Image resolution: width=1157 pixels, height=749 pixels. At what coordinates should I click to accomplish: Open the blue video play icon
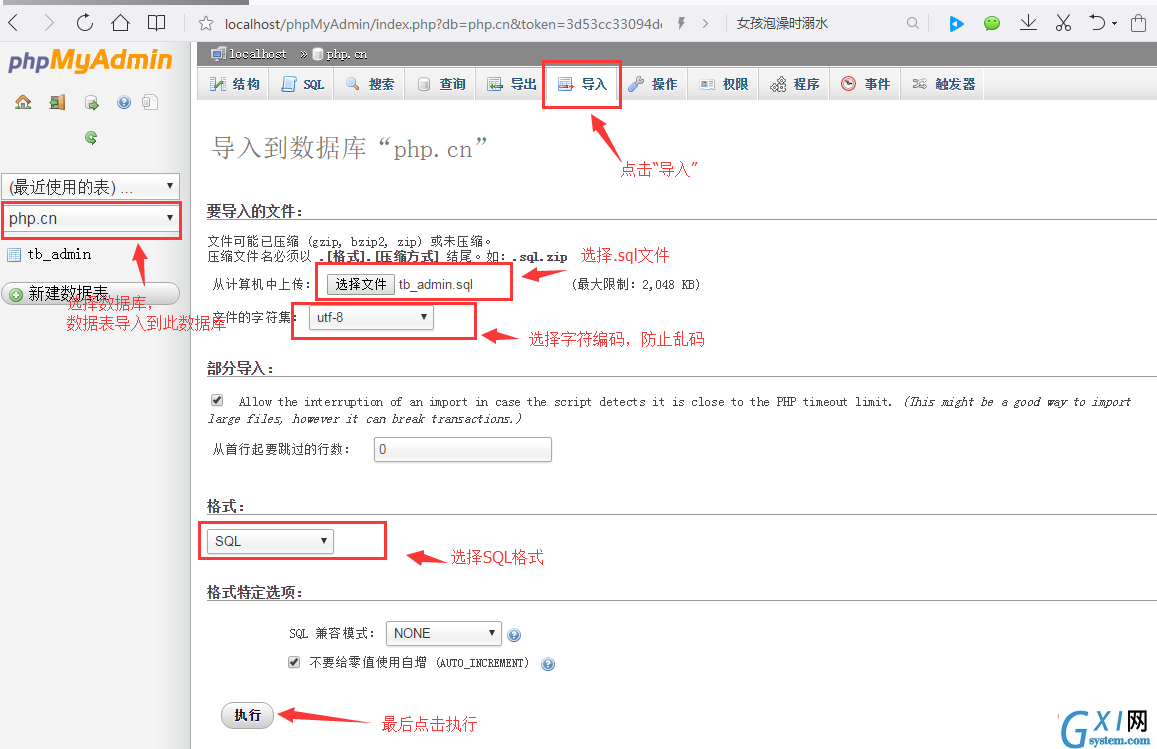956,24
